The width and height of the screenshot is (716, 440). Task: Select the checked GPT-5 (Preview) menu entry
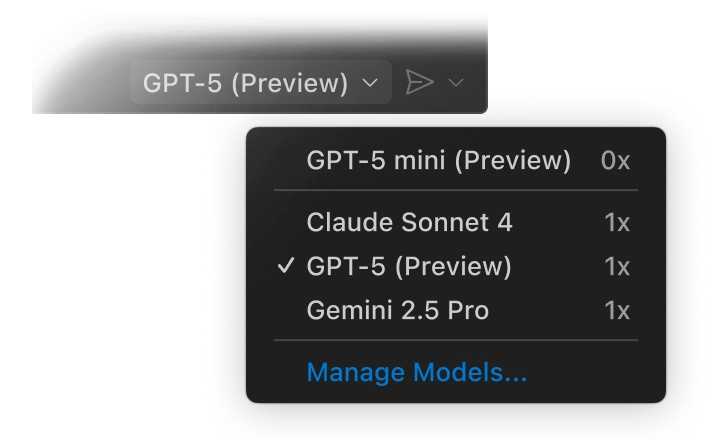409,266
